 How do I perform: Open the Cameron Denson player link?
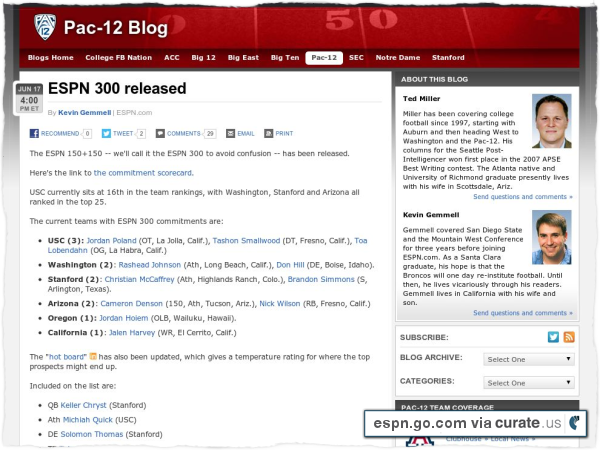click(132, 303)
